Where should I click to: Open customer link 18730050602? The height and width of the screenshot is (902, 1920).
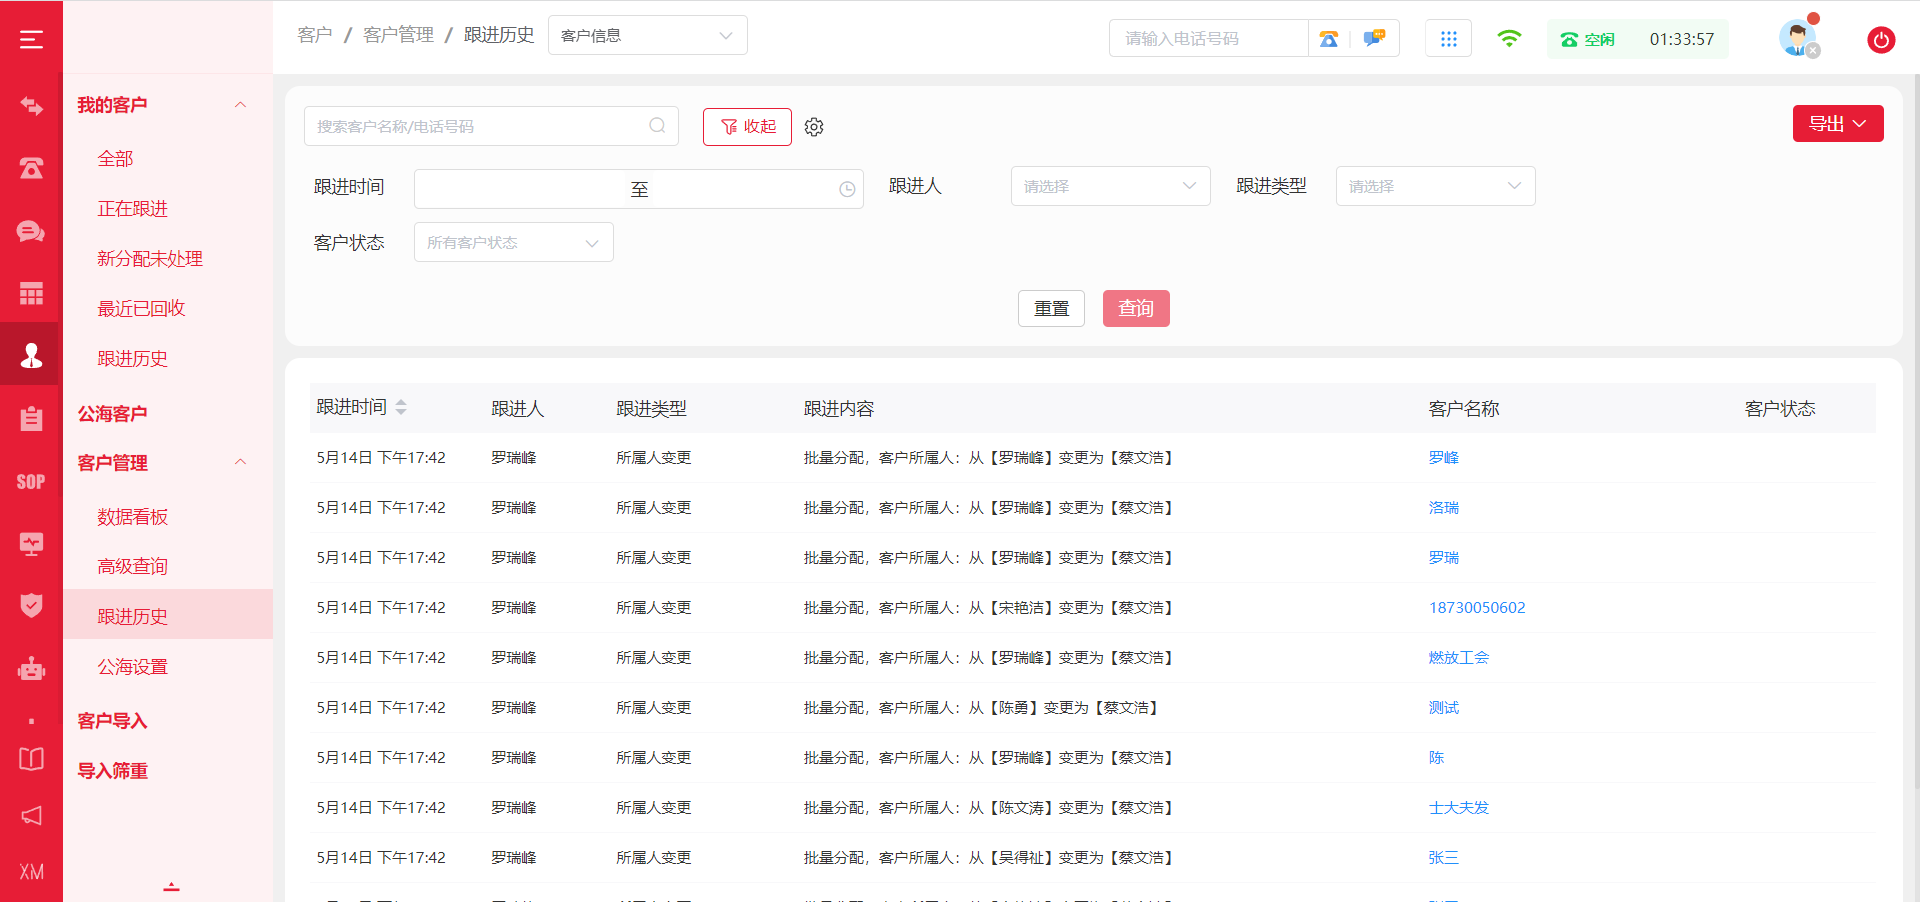point(1477,608)
